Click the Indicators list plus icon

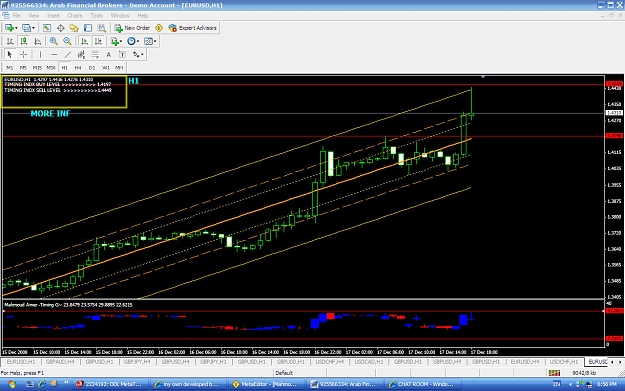coord(114,41)
